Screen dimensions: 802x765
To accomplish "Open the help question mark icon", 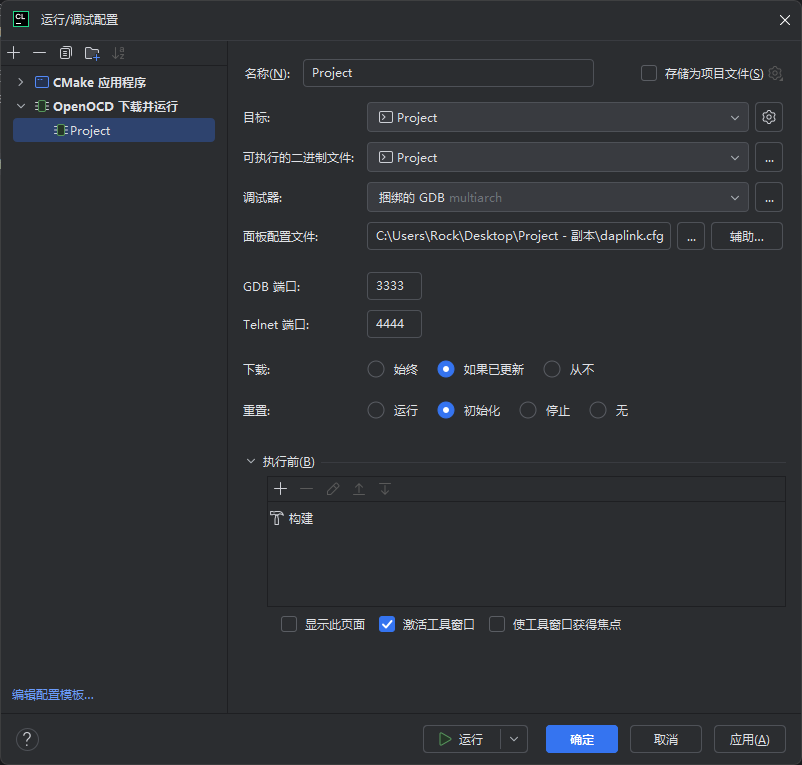I will pyautogui.click(x=26, y=739).
